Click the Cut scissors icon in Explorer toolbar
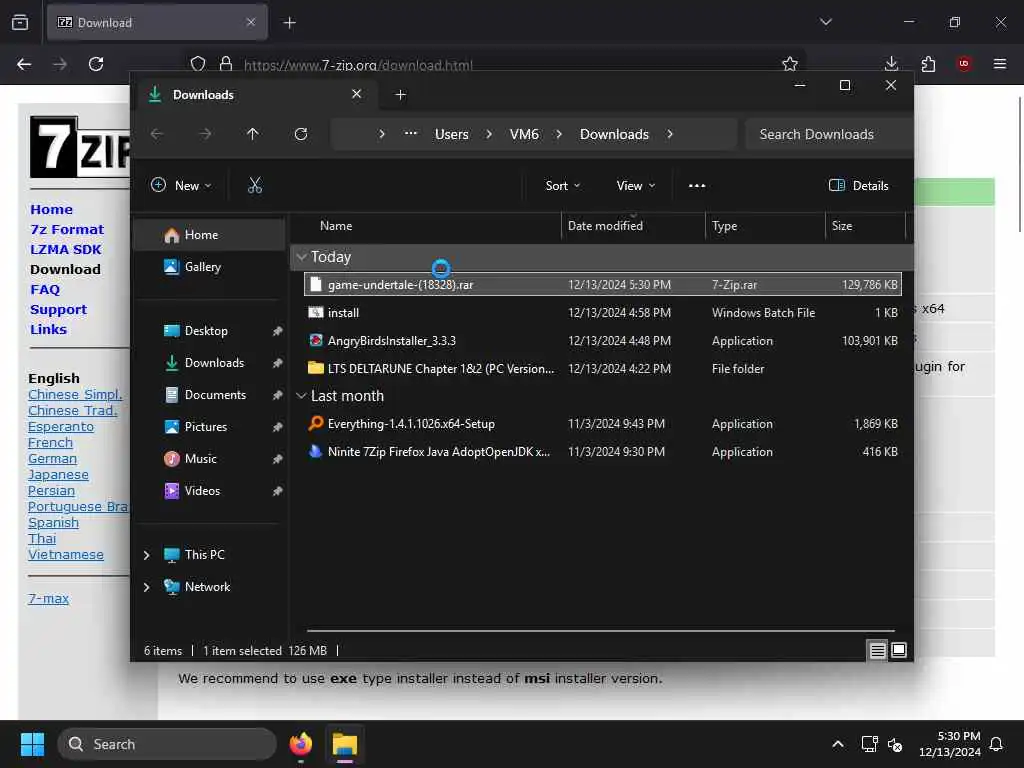Screen dimensions: 1024x768 click(255, 185)
